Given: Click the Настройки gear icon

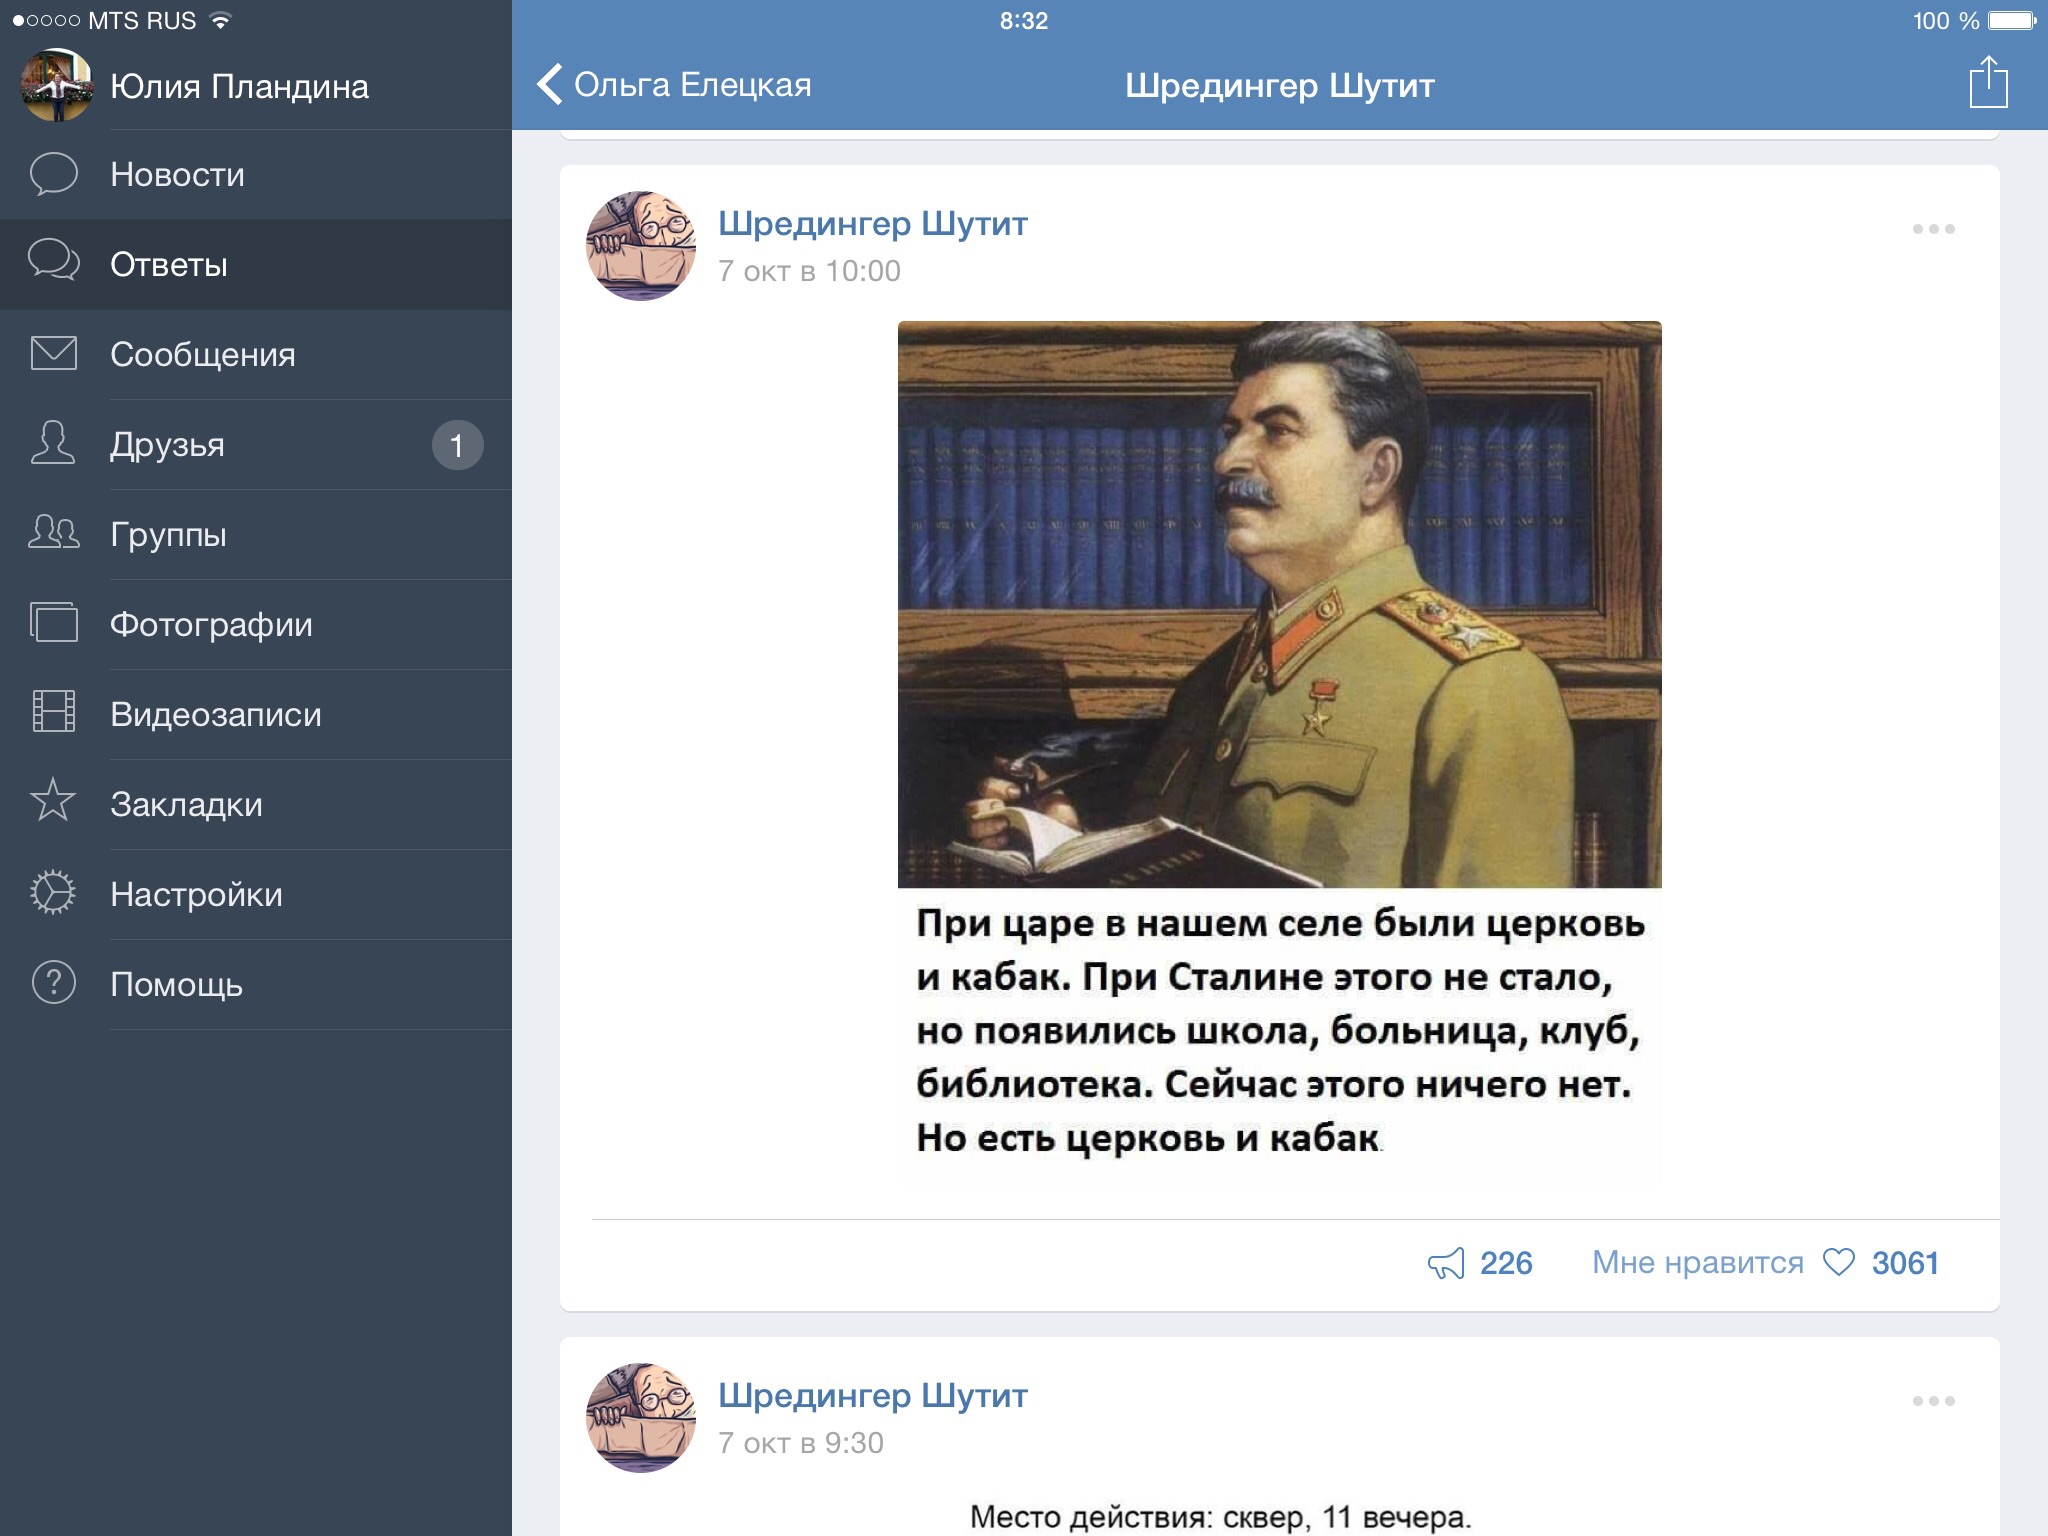Looking at the screenshot, I should pos(53,892).
